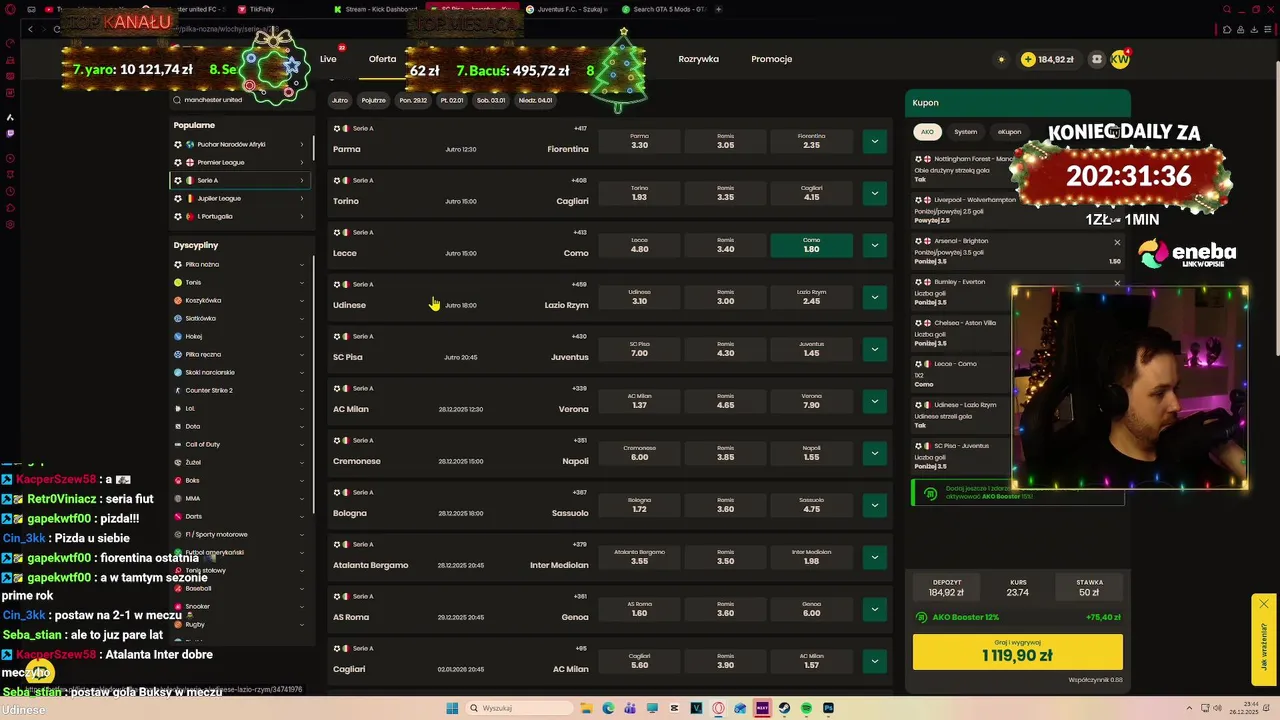Filter matches by Pt. 02.01
This screenshot has width=1280, height=720.
tap(452, 100)
